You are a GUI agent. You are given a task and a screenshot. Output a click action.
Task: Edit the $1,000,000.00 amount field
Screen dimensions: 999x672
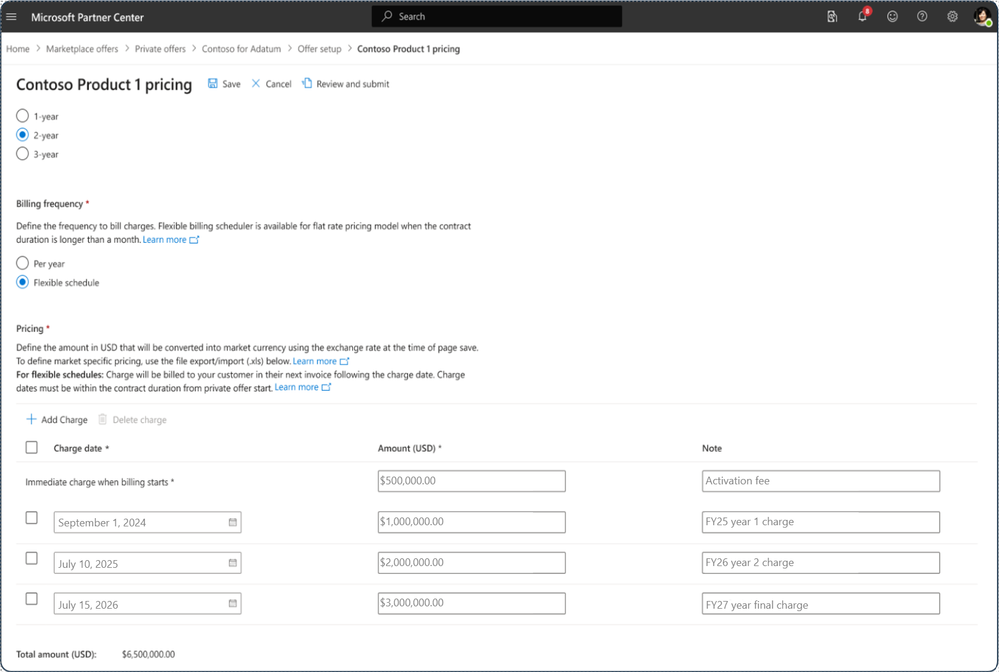point(471,522)
